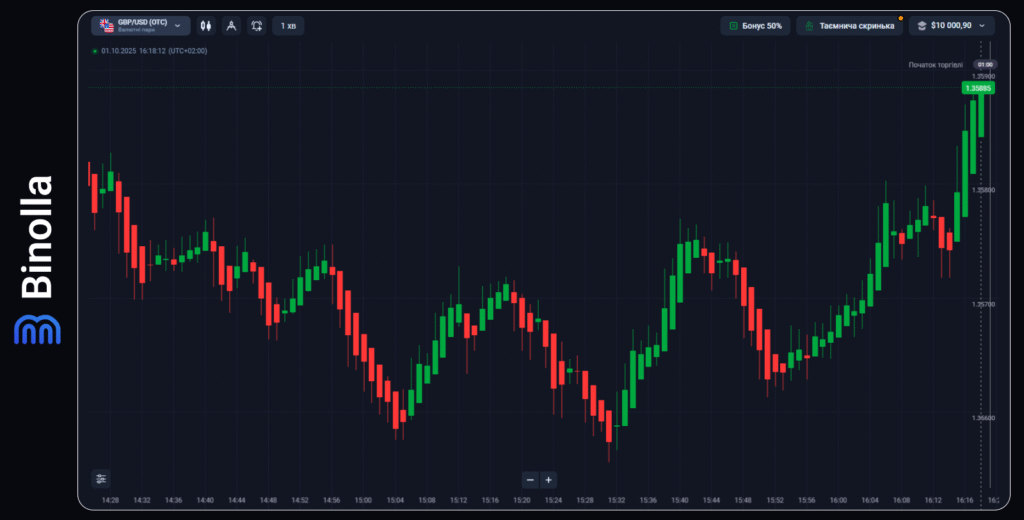The width and height of the screenshot is (1024, 520).
Task: Click the 01.10.2025 server time text
Action: 154,50
